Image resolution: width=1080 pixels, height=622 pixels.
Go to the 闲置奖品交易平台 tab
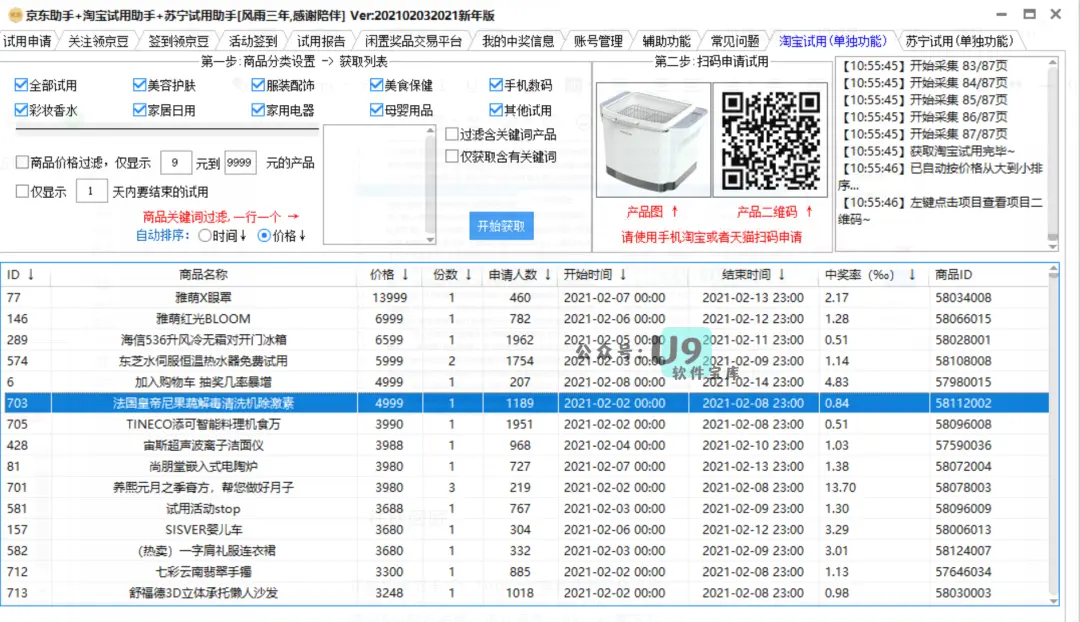(413, 41)
